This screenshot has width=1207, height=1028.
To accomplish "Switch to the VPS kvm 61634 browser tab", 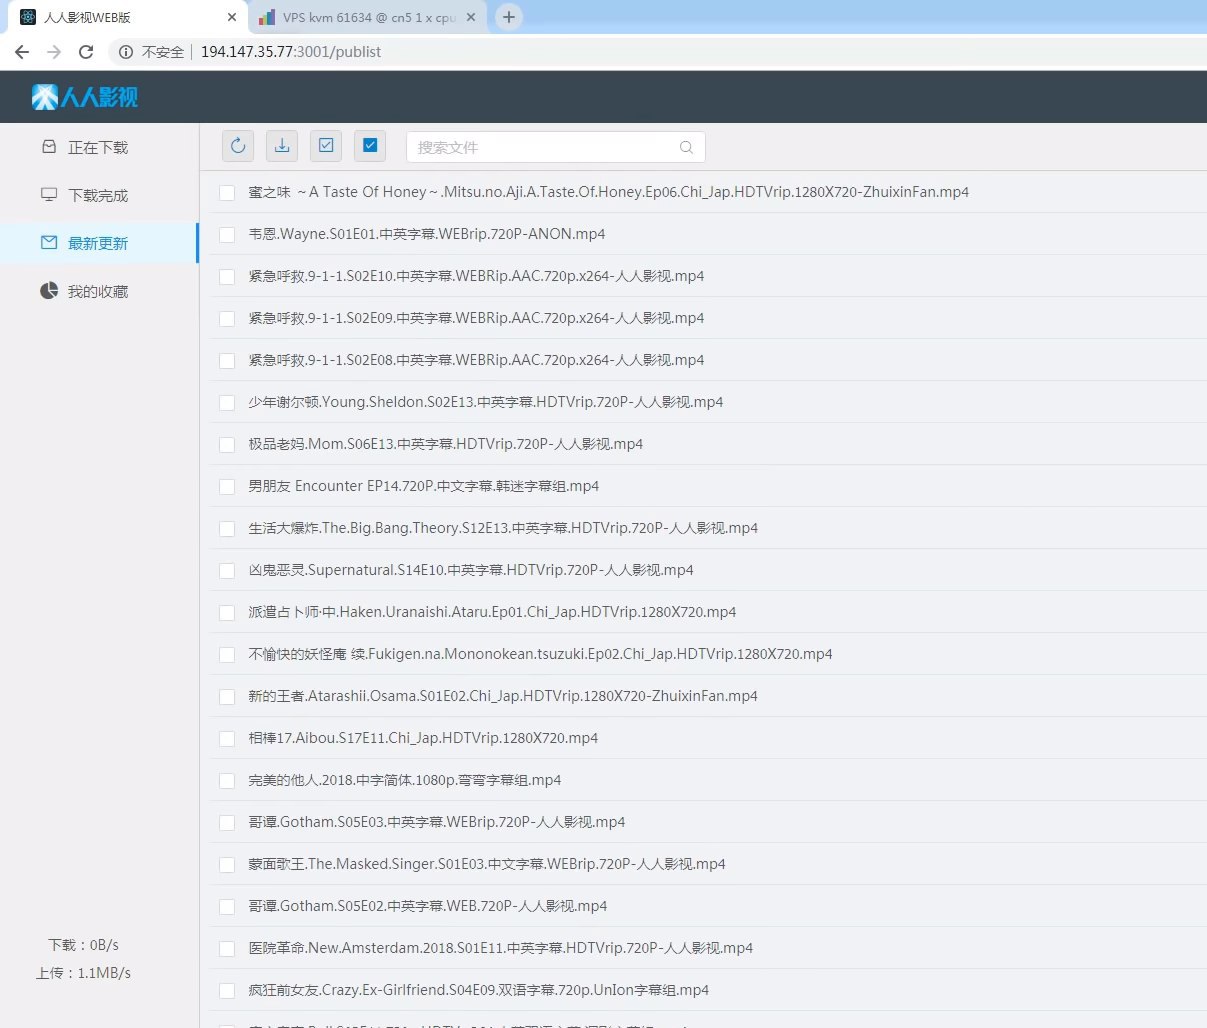I will 368,17.
